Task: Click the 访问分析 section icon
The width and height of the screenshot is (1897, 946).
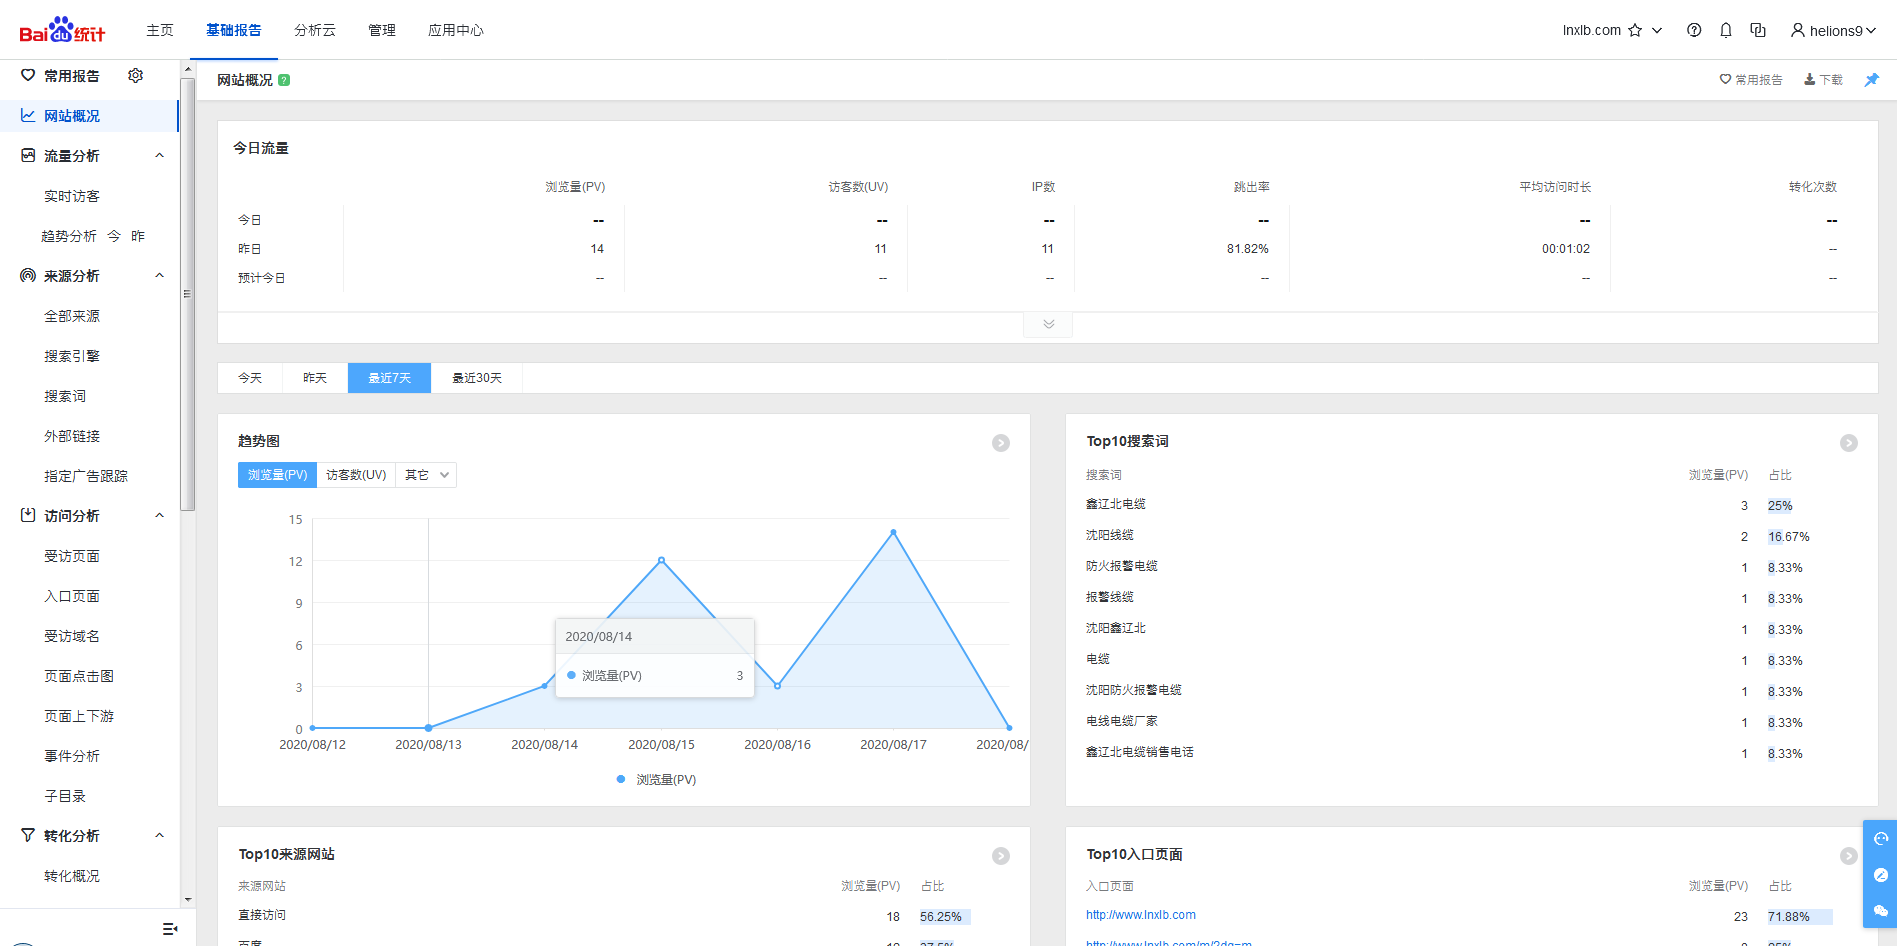Action: [x=28, y=515]
